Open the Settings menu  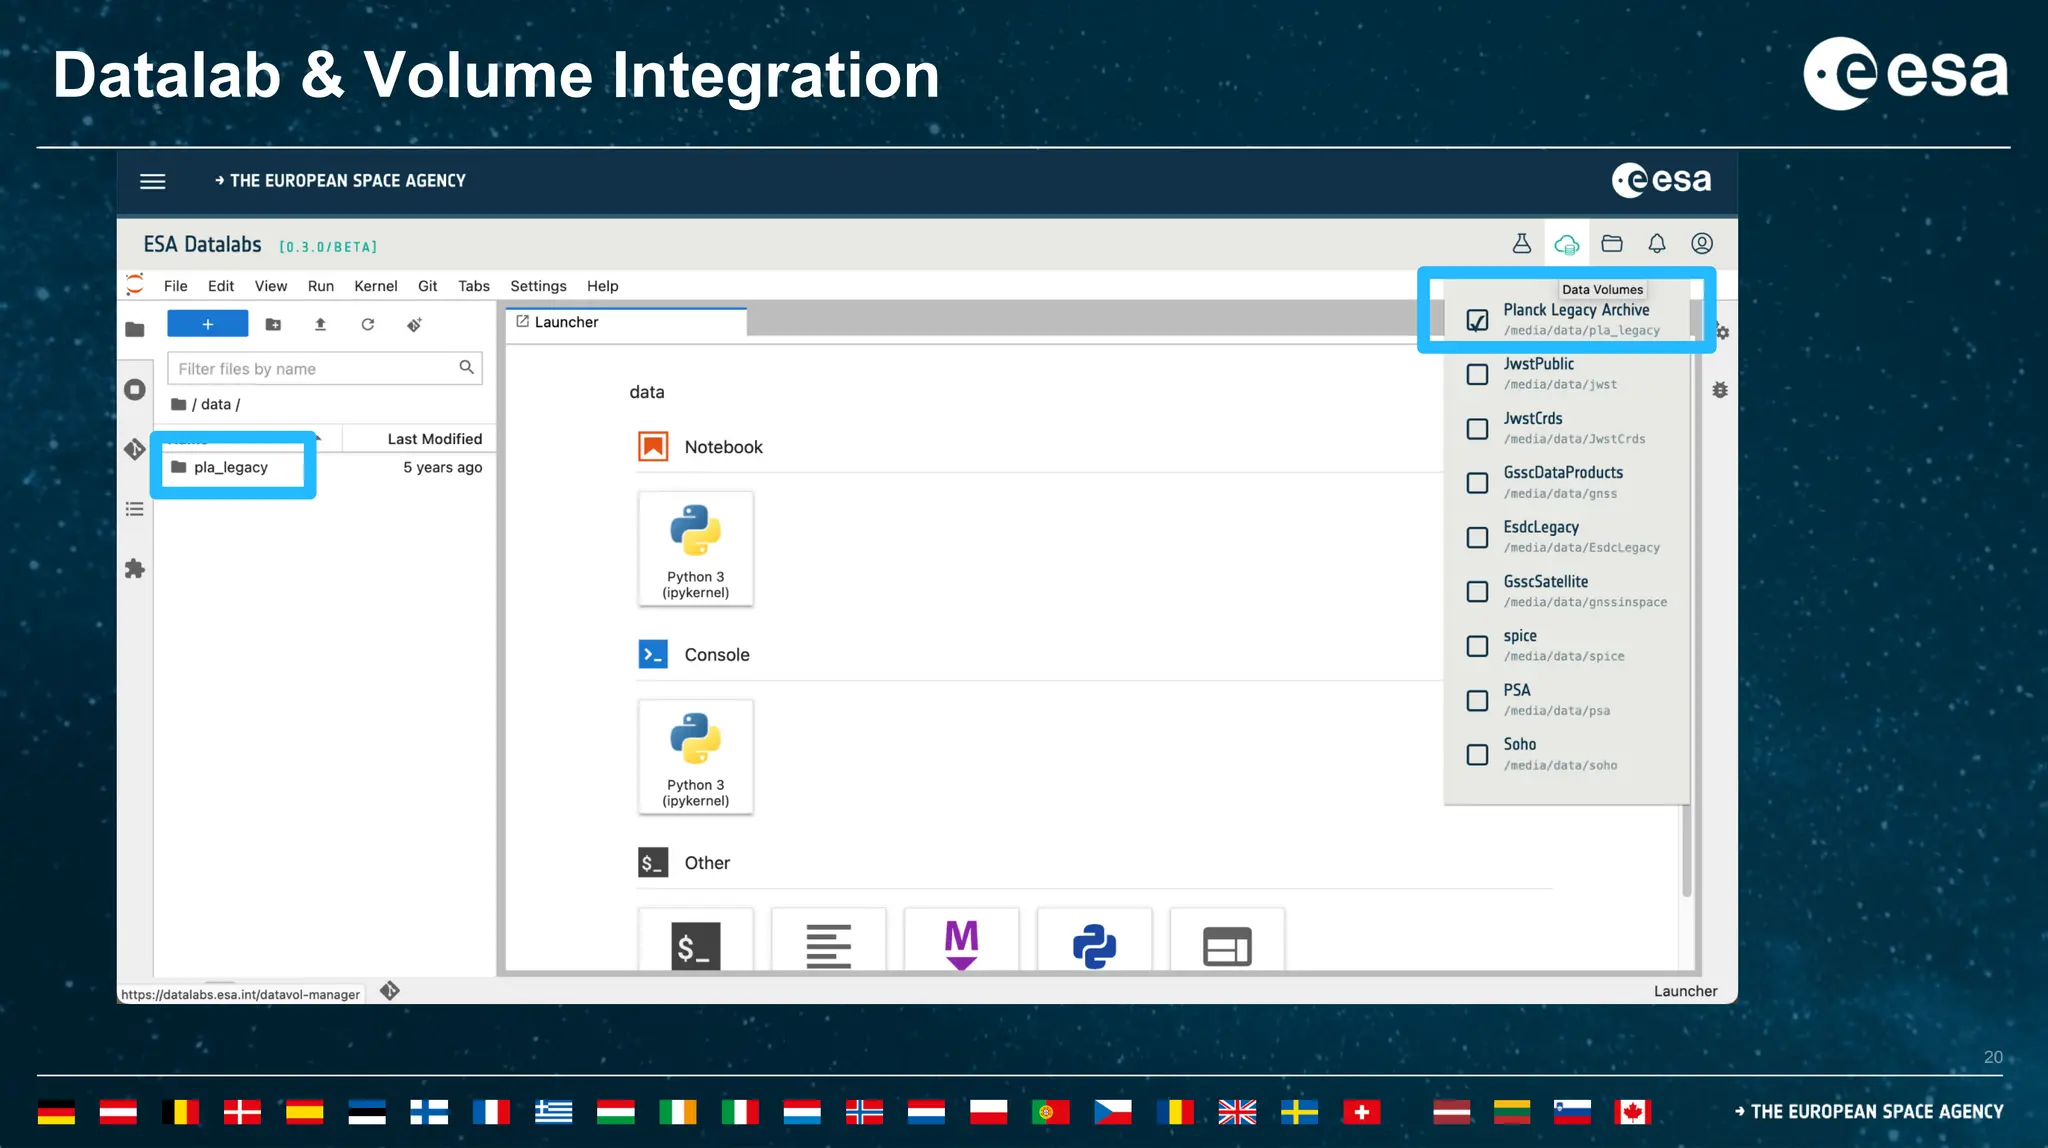click(538, 286)
